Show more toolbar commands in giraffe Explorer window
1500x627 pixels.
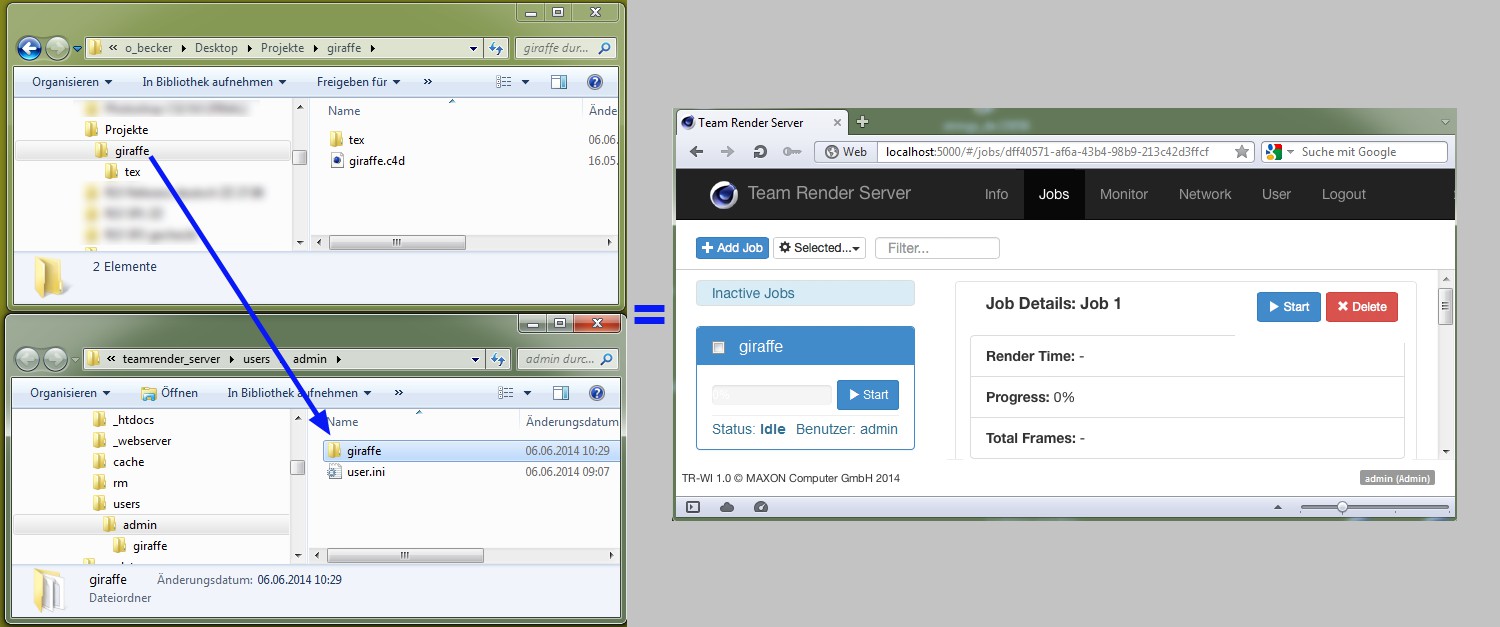[x=428, y=82]
